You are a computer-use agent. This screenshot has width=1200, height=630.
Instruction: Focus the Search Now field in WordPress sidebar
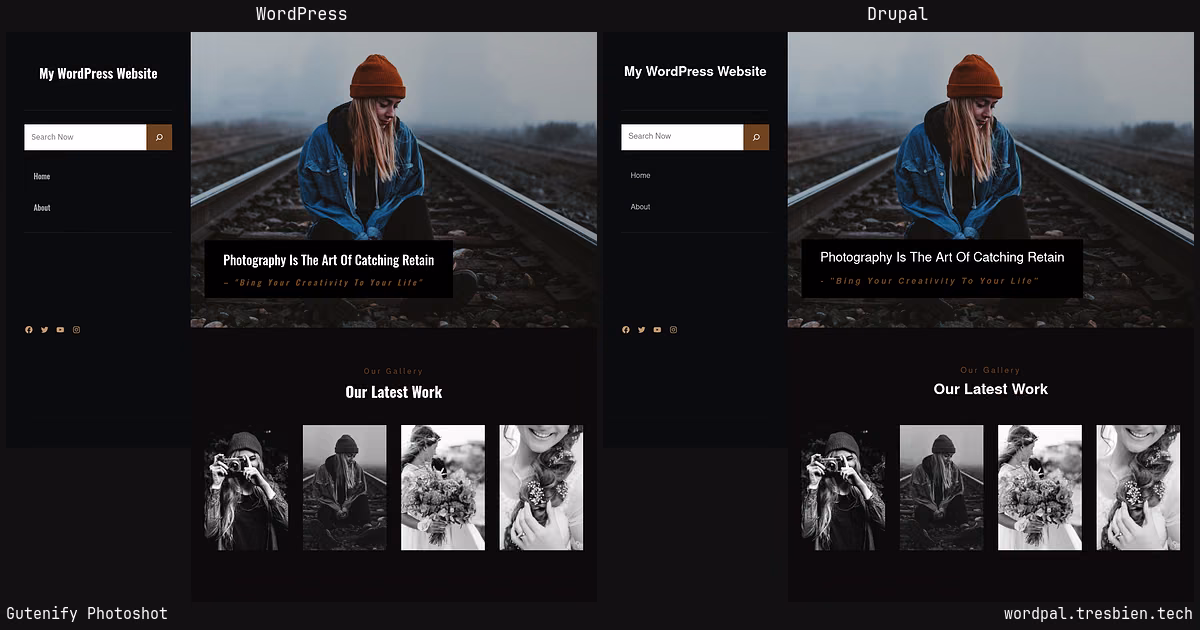point(85,137)
